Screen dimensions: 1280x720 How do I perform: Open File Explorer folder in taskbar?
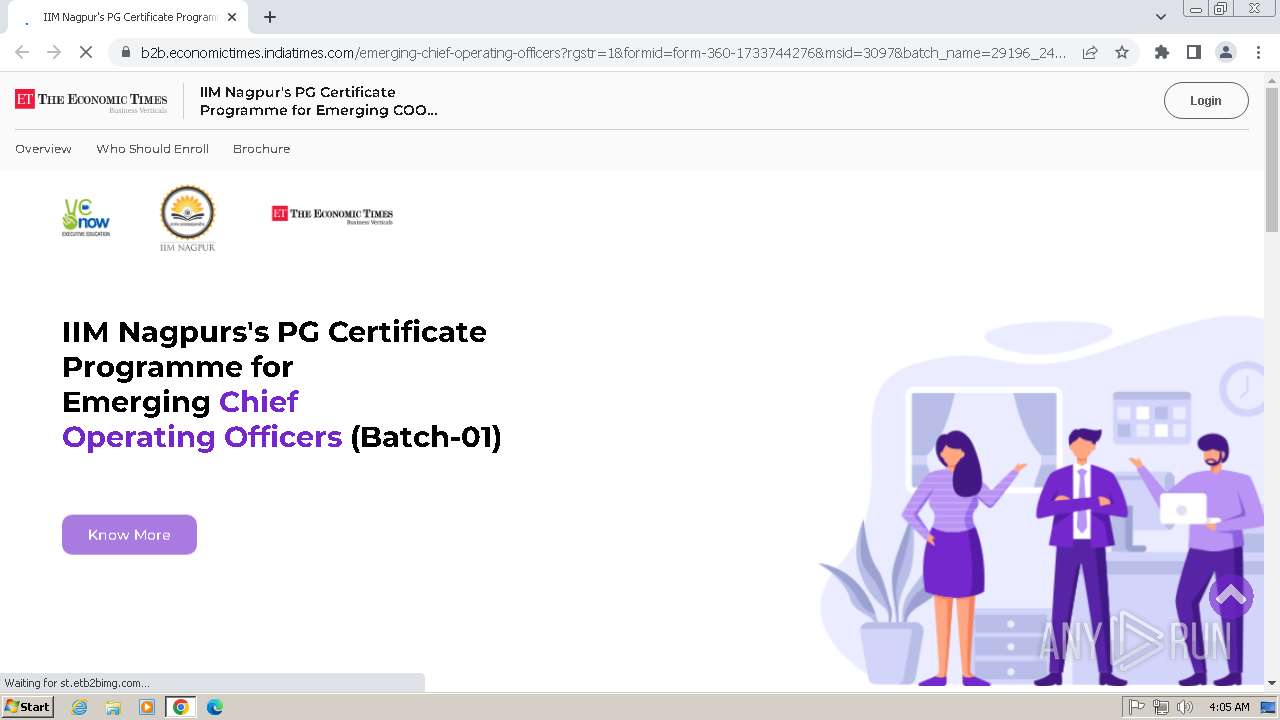click(113, 707)
